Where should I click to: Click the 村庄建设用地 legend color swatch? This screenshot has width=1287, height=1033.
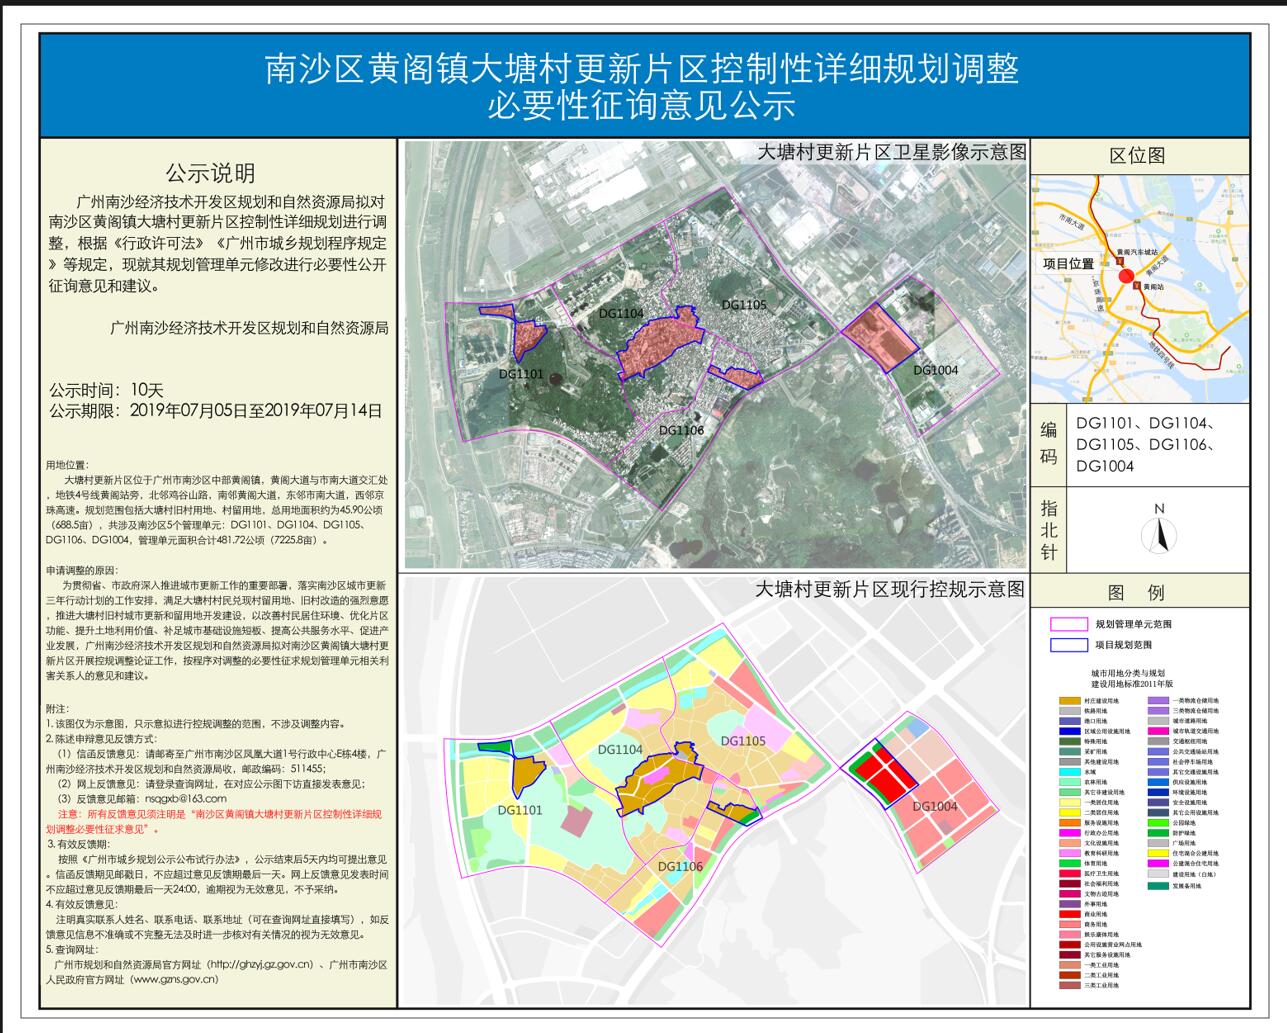coord(1070,701)
